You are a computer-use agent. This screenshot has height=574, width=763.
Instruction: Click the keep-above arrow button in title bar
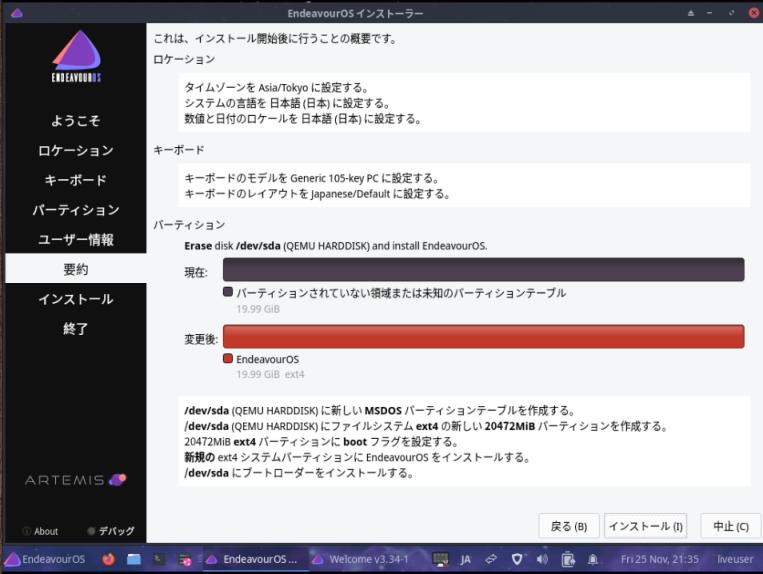(690, 13)
